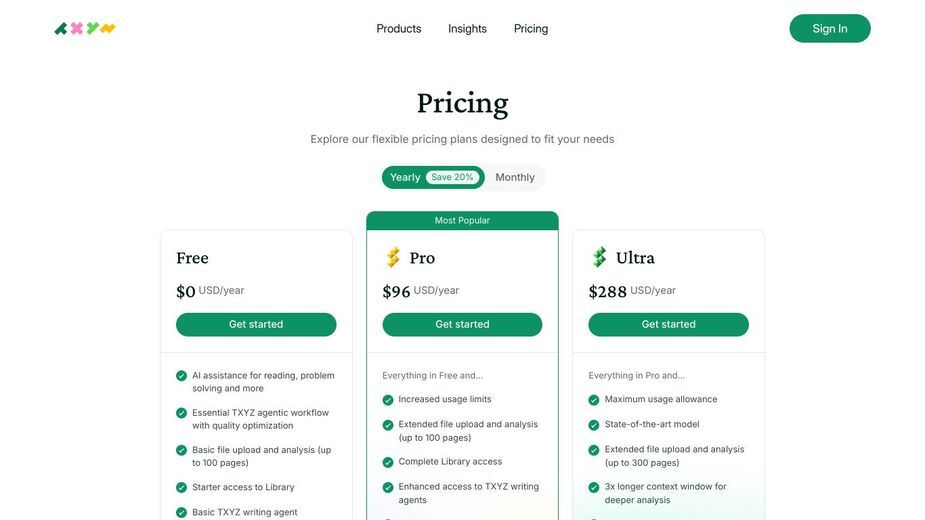
Task: Open the Insights menu item
Action: tap(467, 28)
